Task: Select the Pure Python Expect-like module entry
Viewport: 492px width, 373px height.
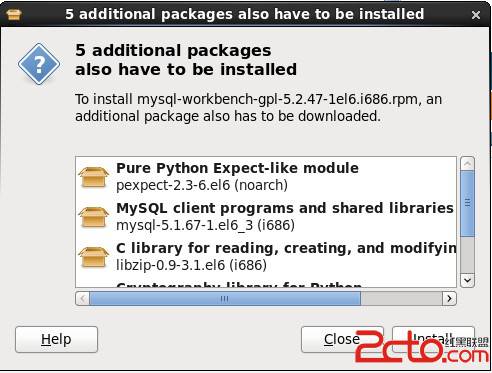Action: (266, 177)
